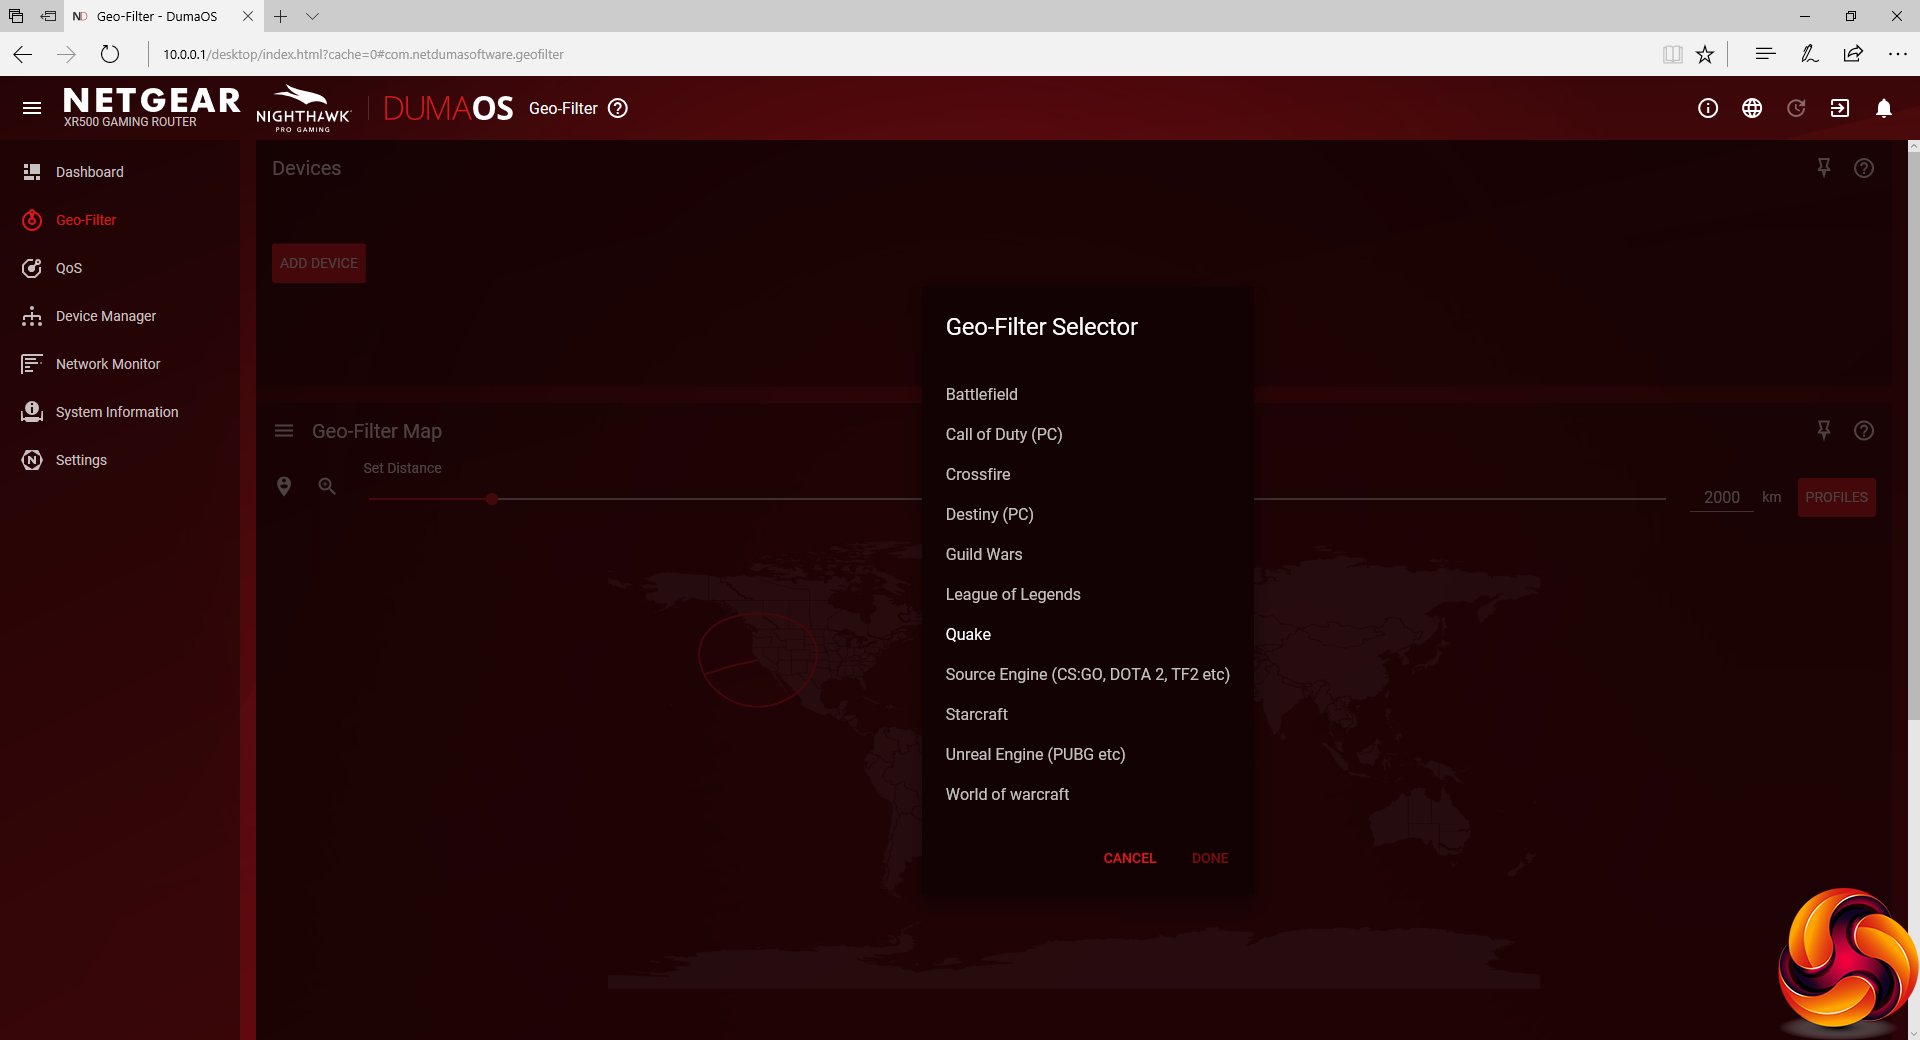The image size is (1920, 1040).
Task: Click DONE in Geo-Filter Selector
Action: point(1210,858)
